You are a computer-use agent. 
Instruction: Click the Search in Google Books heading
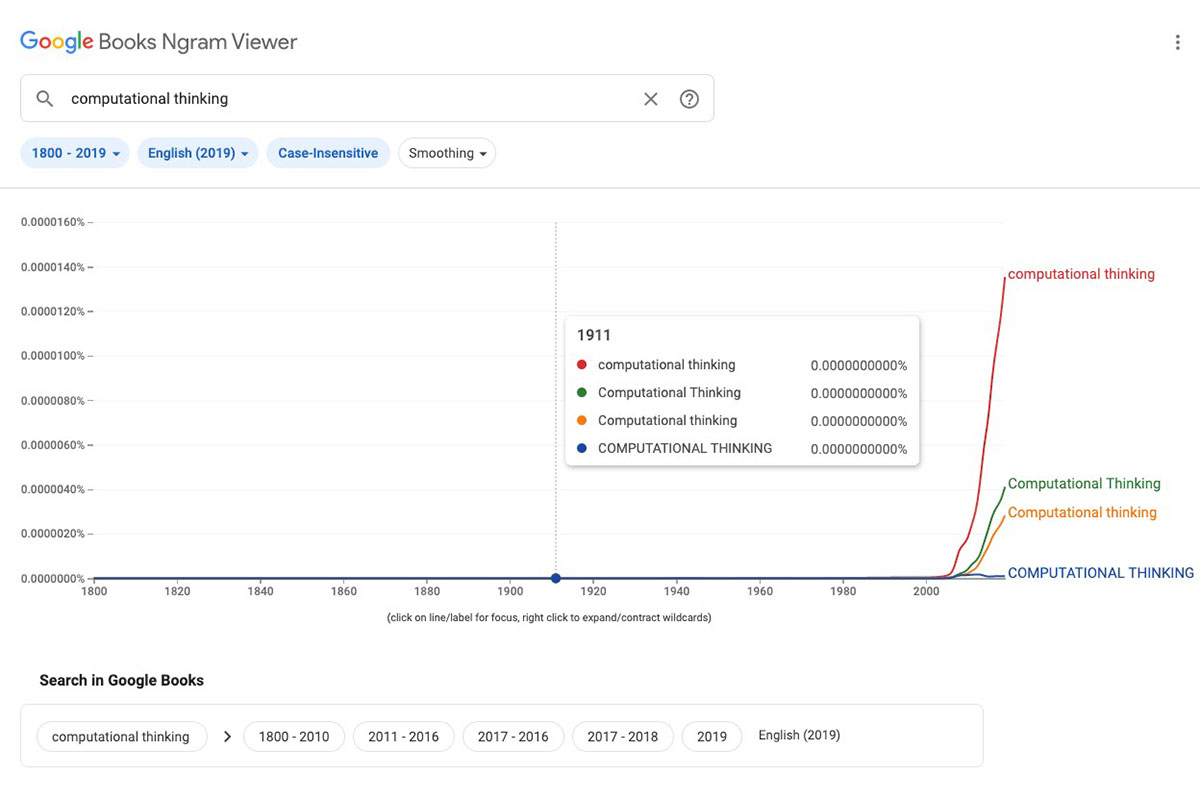(122, 680)
